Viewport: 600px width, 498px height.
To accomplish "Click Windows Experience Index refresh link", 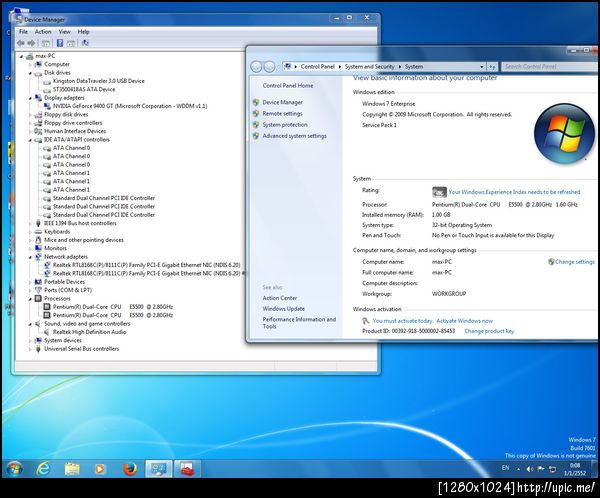I will click(x=514, y=191).
